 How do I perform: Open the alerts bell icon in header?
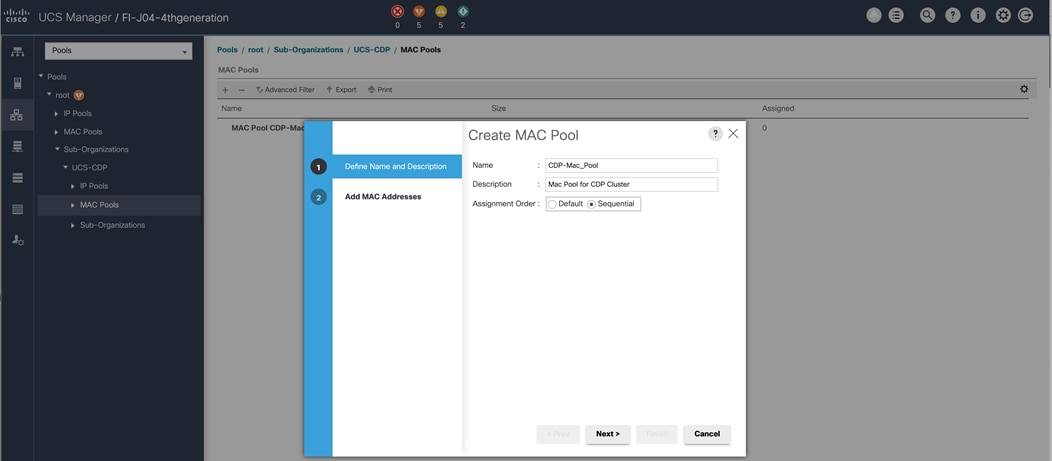click(x=874, y=15)
